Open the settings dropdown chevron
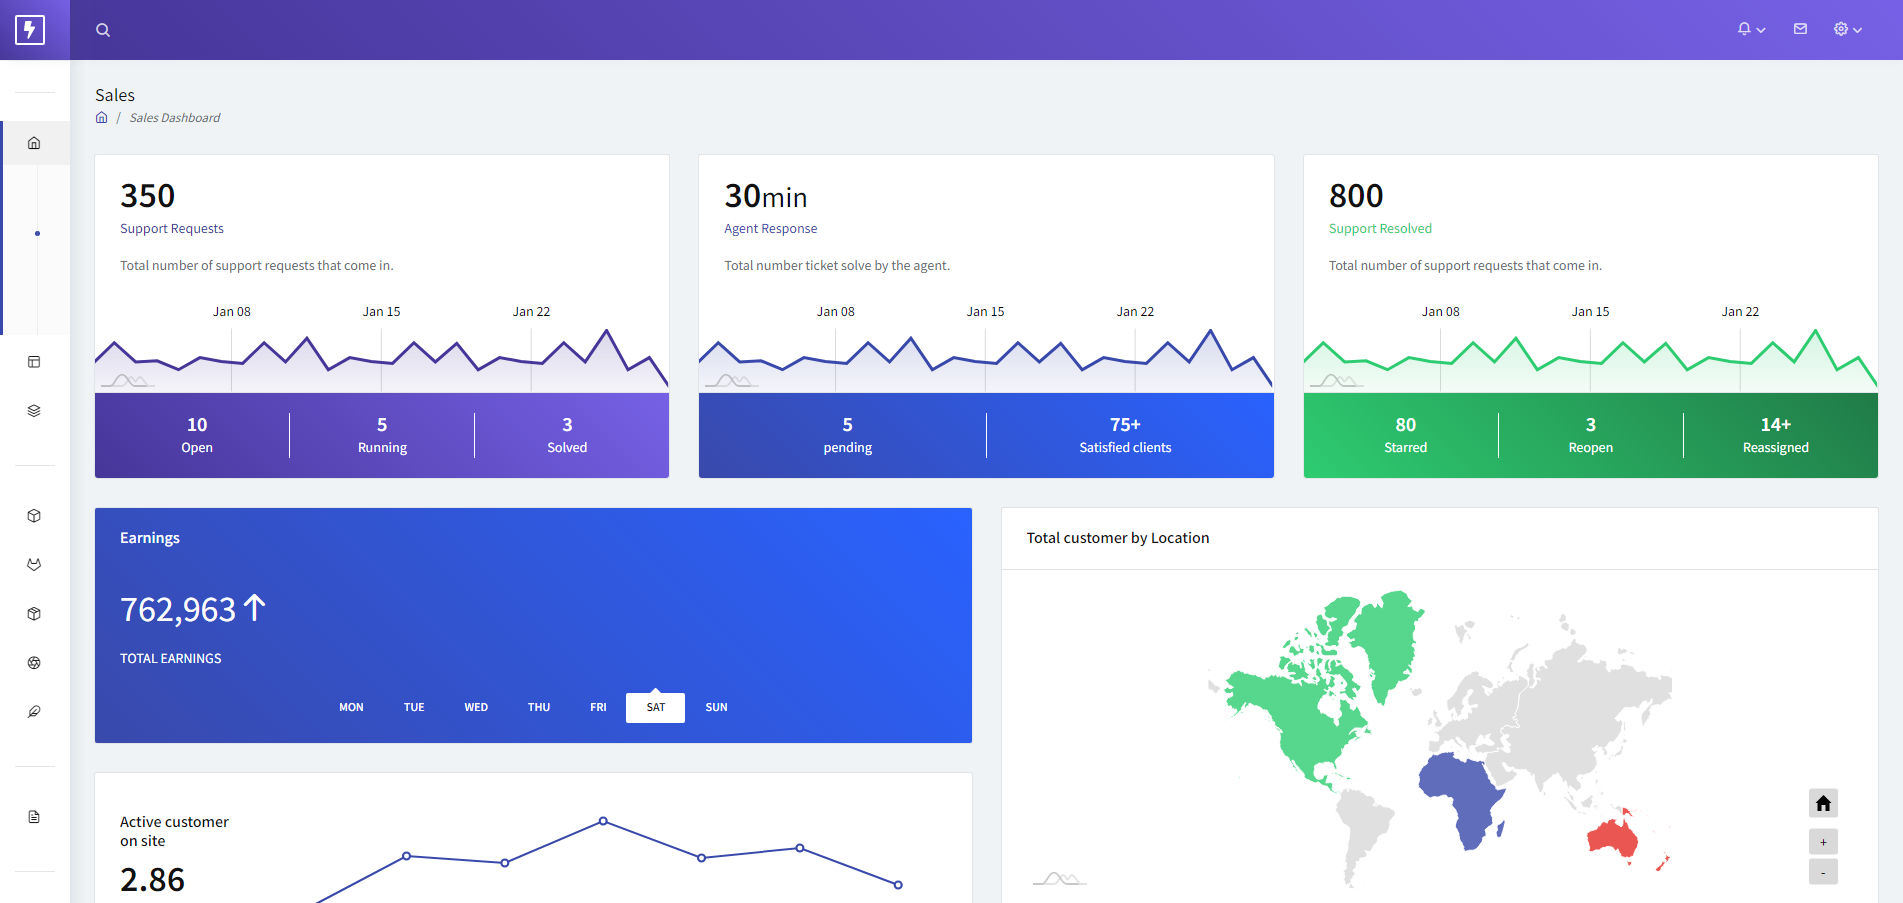Image resolution: width=1903 pixels, height=903 pixels. 1857,29
